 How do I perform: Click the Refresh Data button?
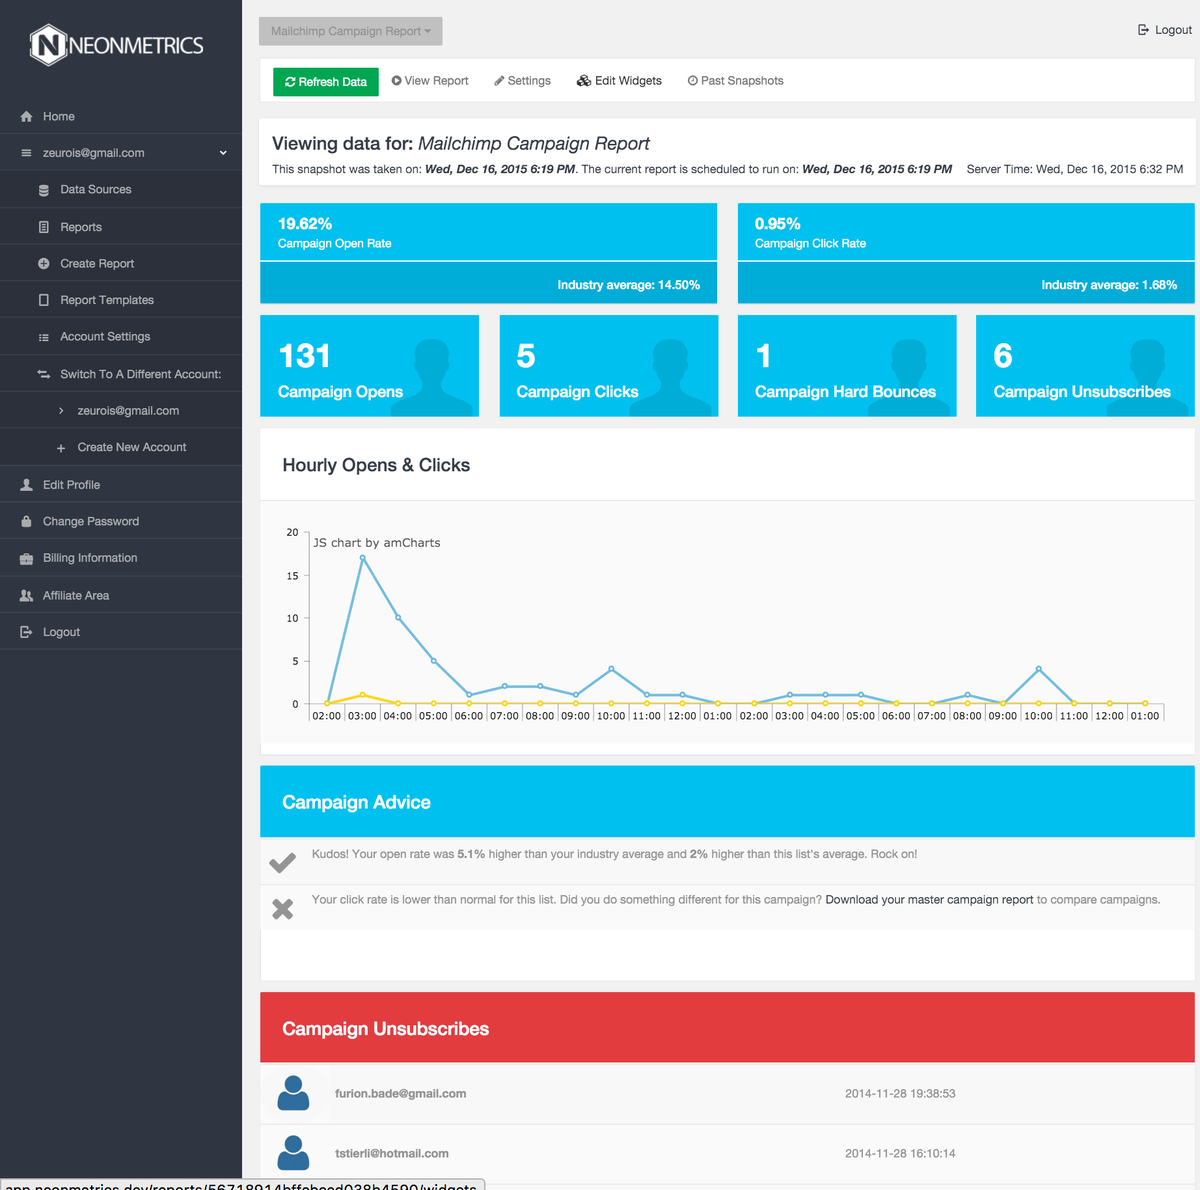tap(326, 82)
